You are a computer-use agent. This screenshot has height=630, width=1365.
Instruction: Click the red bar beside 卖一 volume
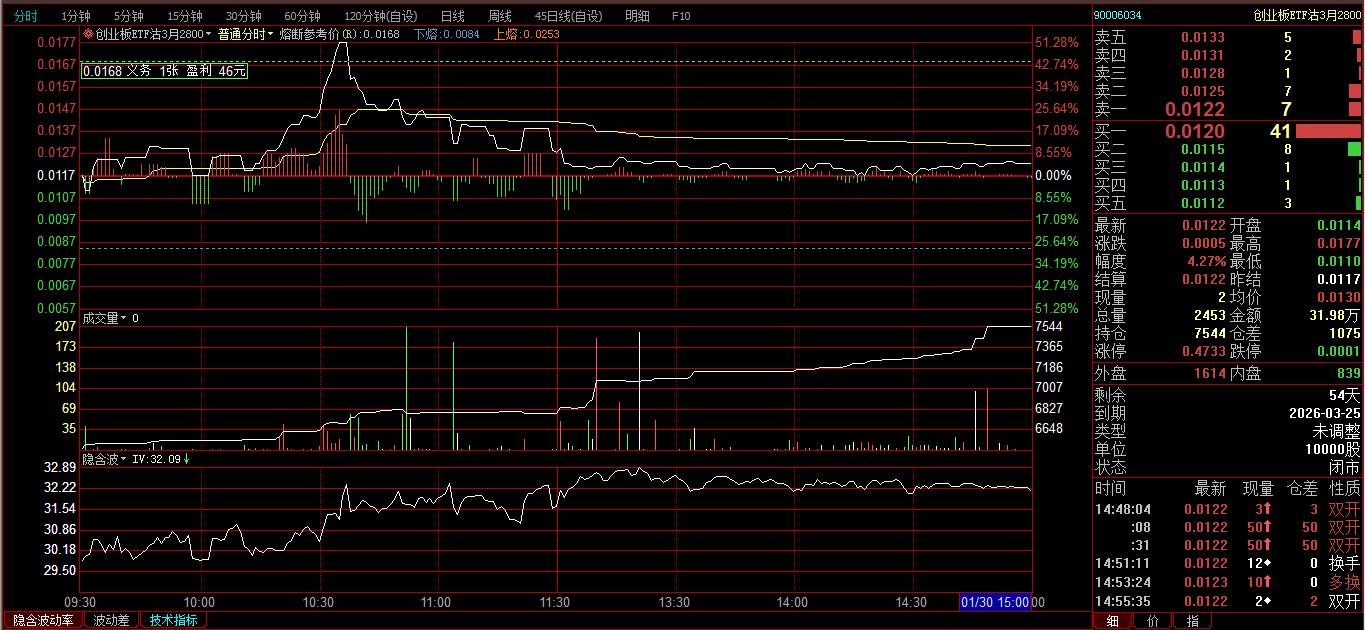[1353, 109]
